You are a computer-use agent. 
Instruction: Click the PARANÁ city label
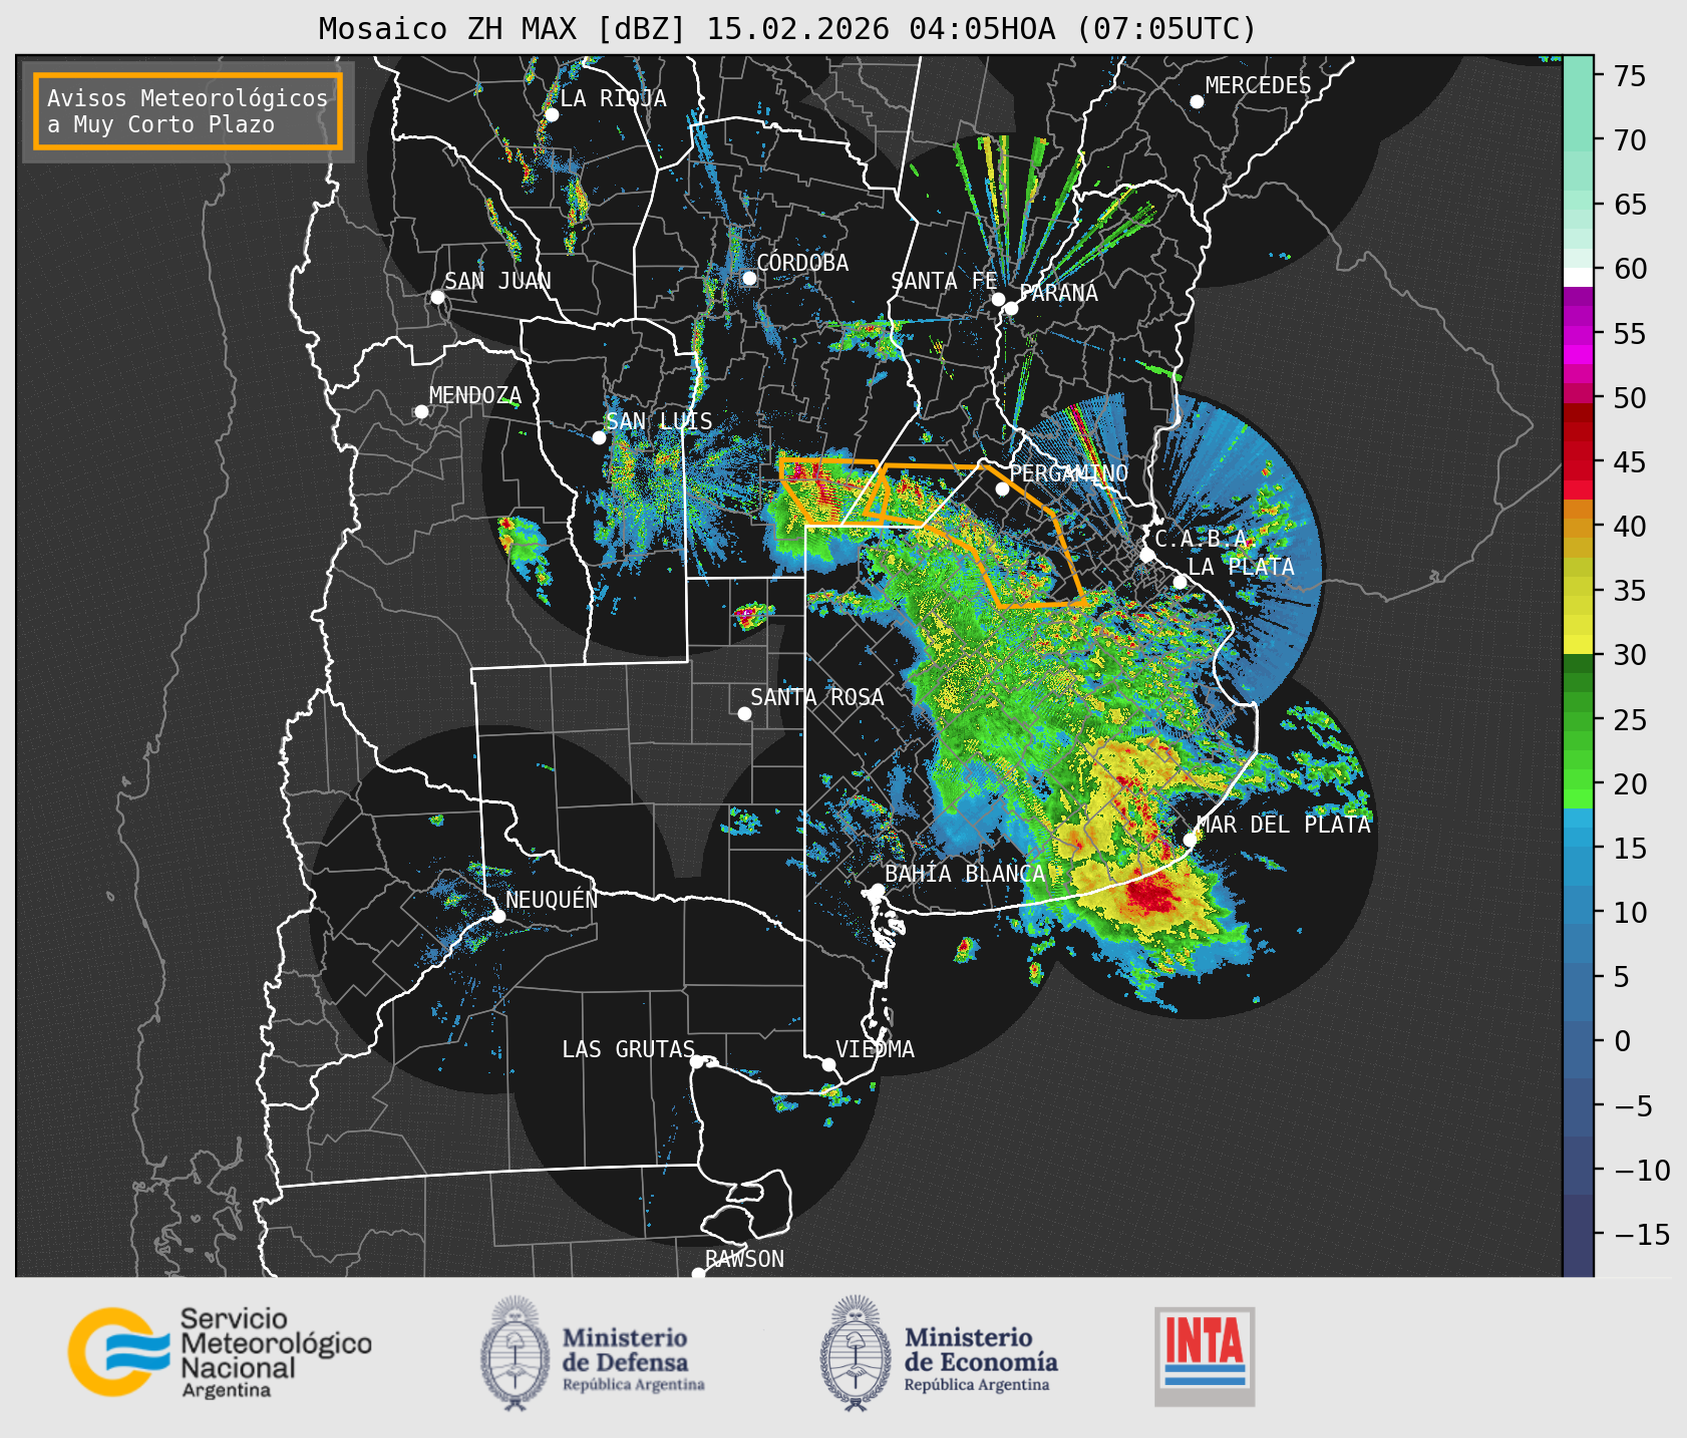[x=1058, y=293]
